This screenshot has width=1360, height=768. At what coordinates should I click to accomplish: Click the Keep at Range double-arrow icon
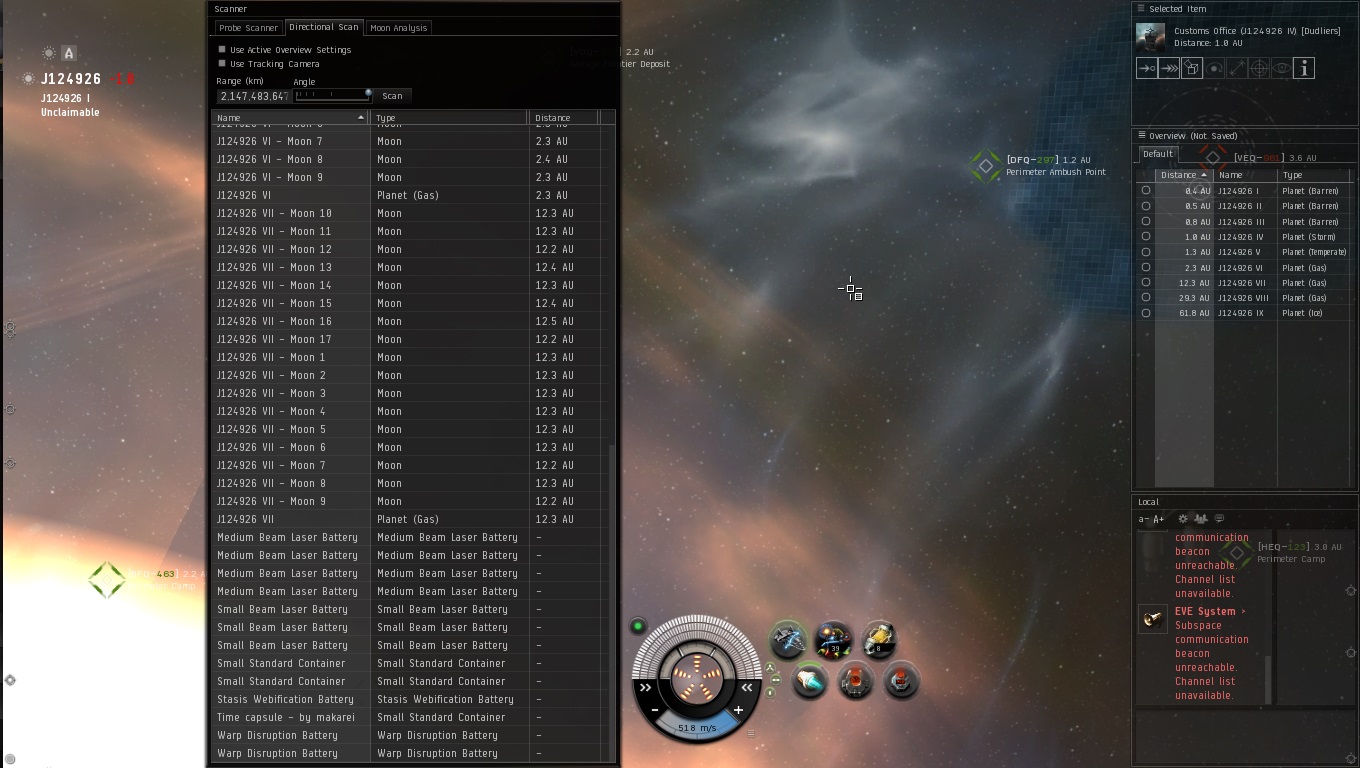pos(1237,68)
